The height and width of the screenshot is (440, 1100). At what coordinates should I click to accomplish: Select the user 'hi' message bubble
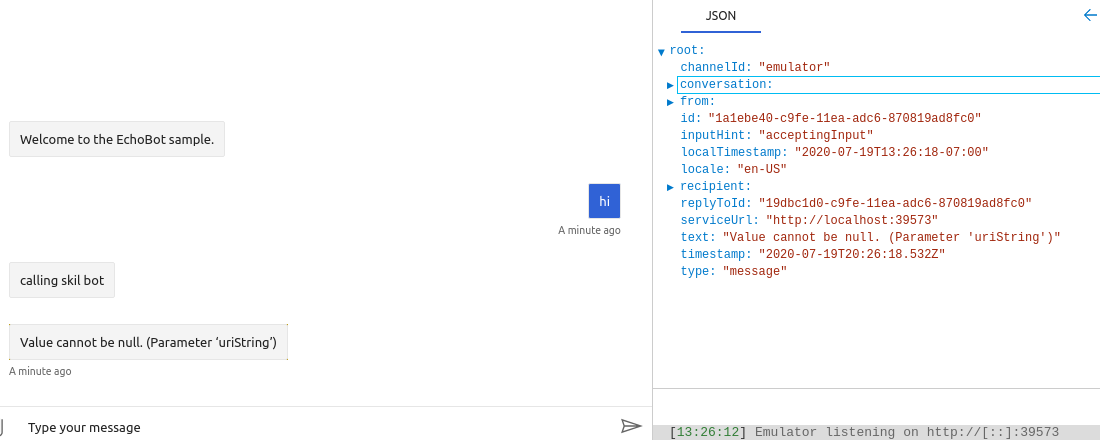tap(604, 201)
